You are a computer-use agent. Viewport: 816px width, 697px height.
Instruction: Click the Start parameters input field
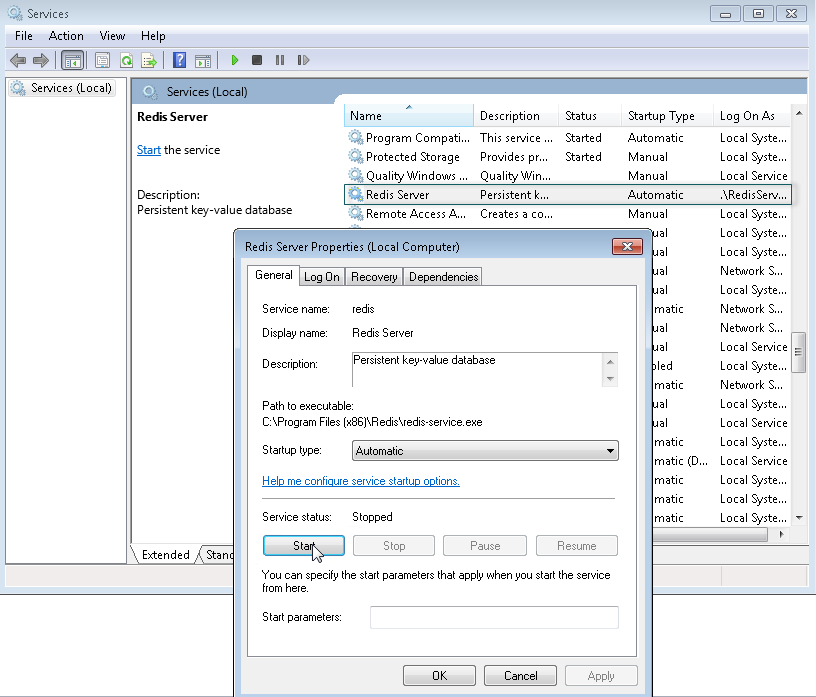[494, 617]
